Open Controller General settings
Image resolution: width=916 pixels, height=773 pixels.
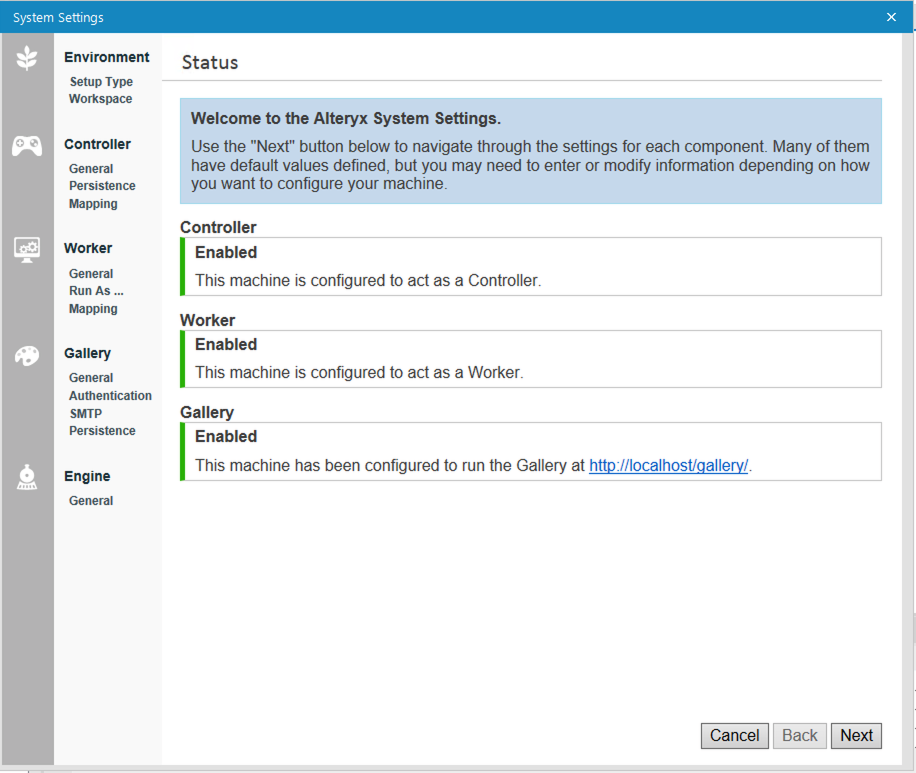(90, 168)
